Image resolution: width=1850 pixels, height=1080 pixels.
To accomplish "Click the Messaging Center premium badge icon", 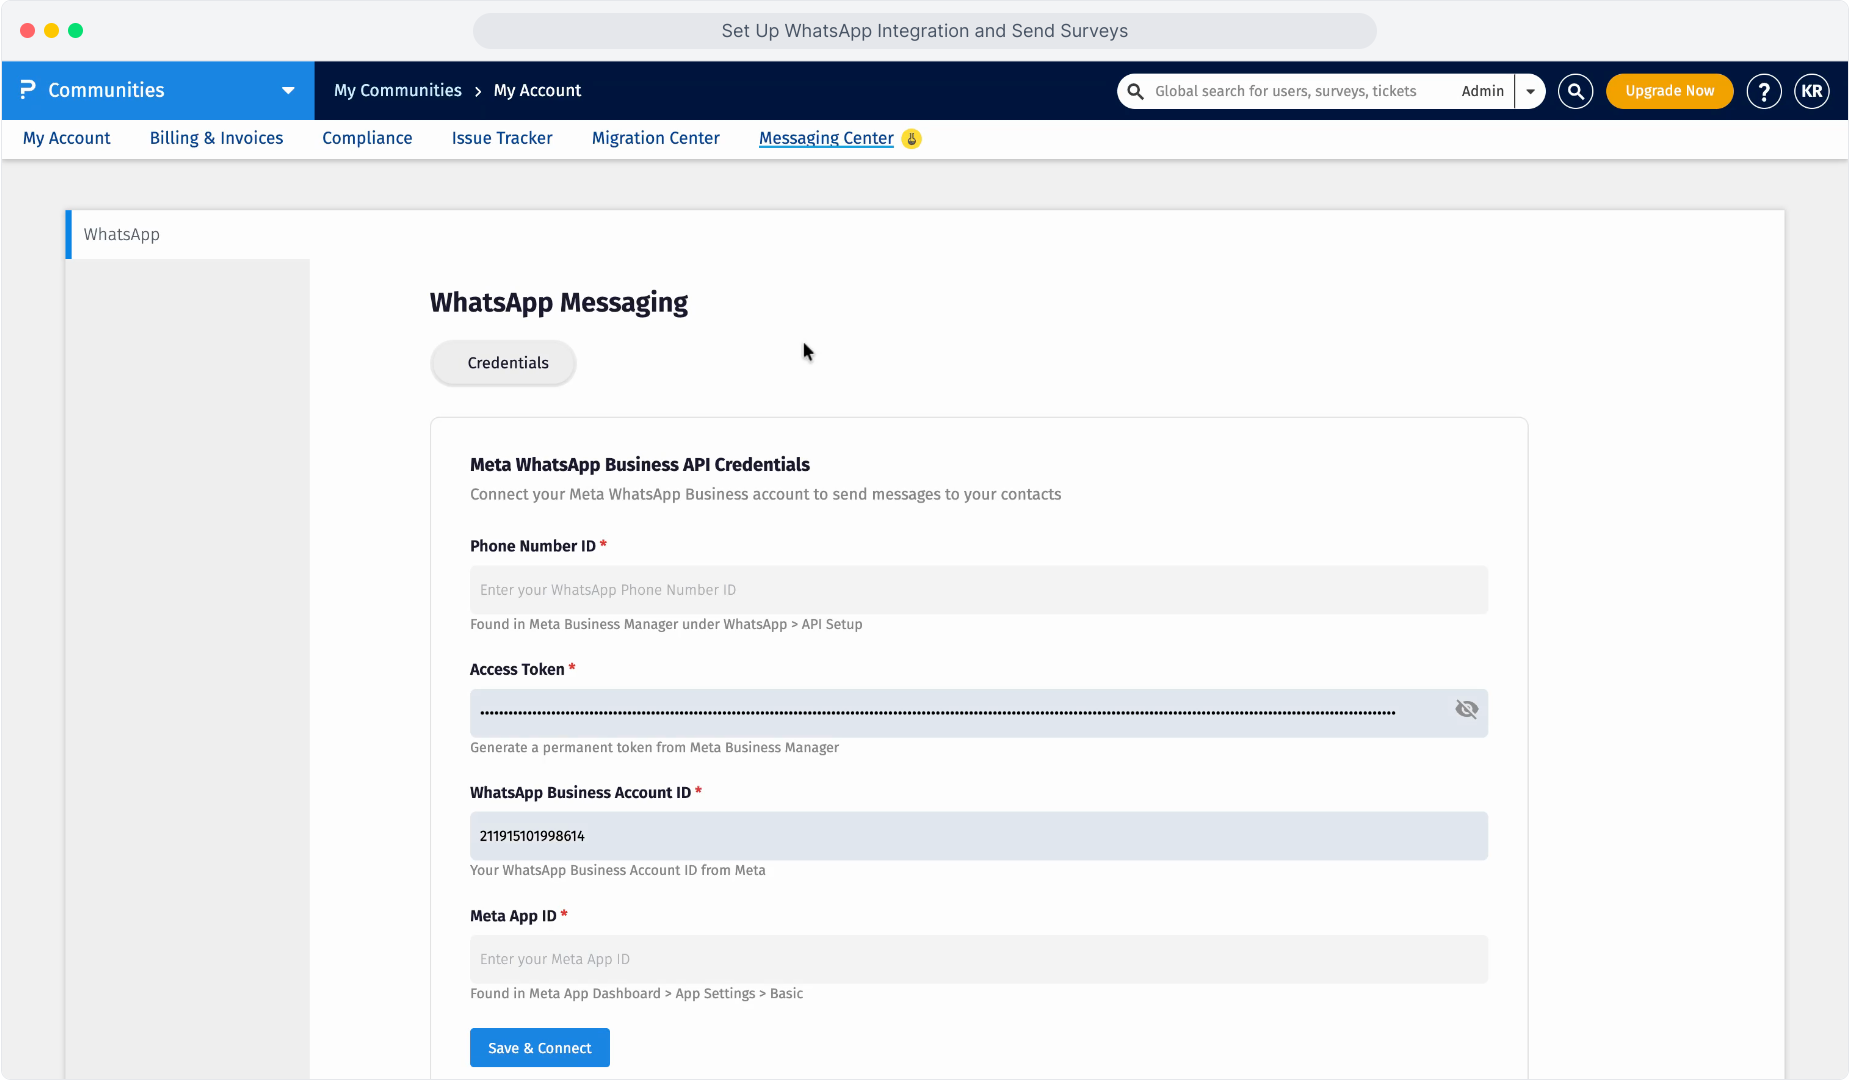I will pyautogui.click(x=911, y=139).
